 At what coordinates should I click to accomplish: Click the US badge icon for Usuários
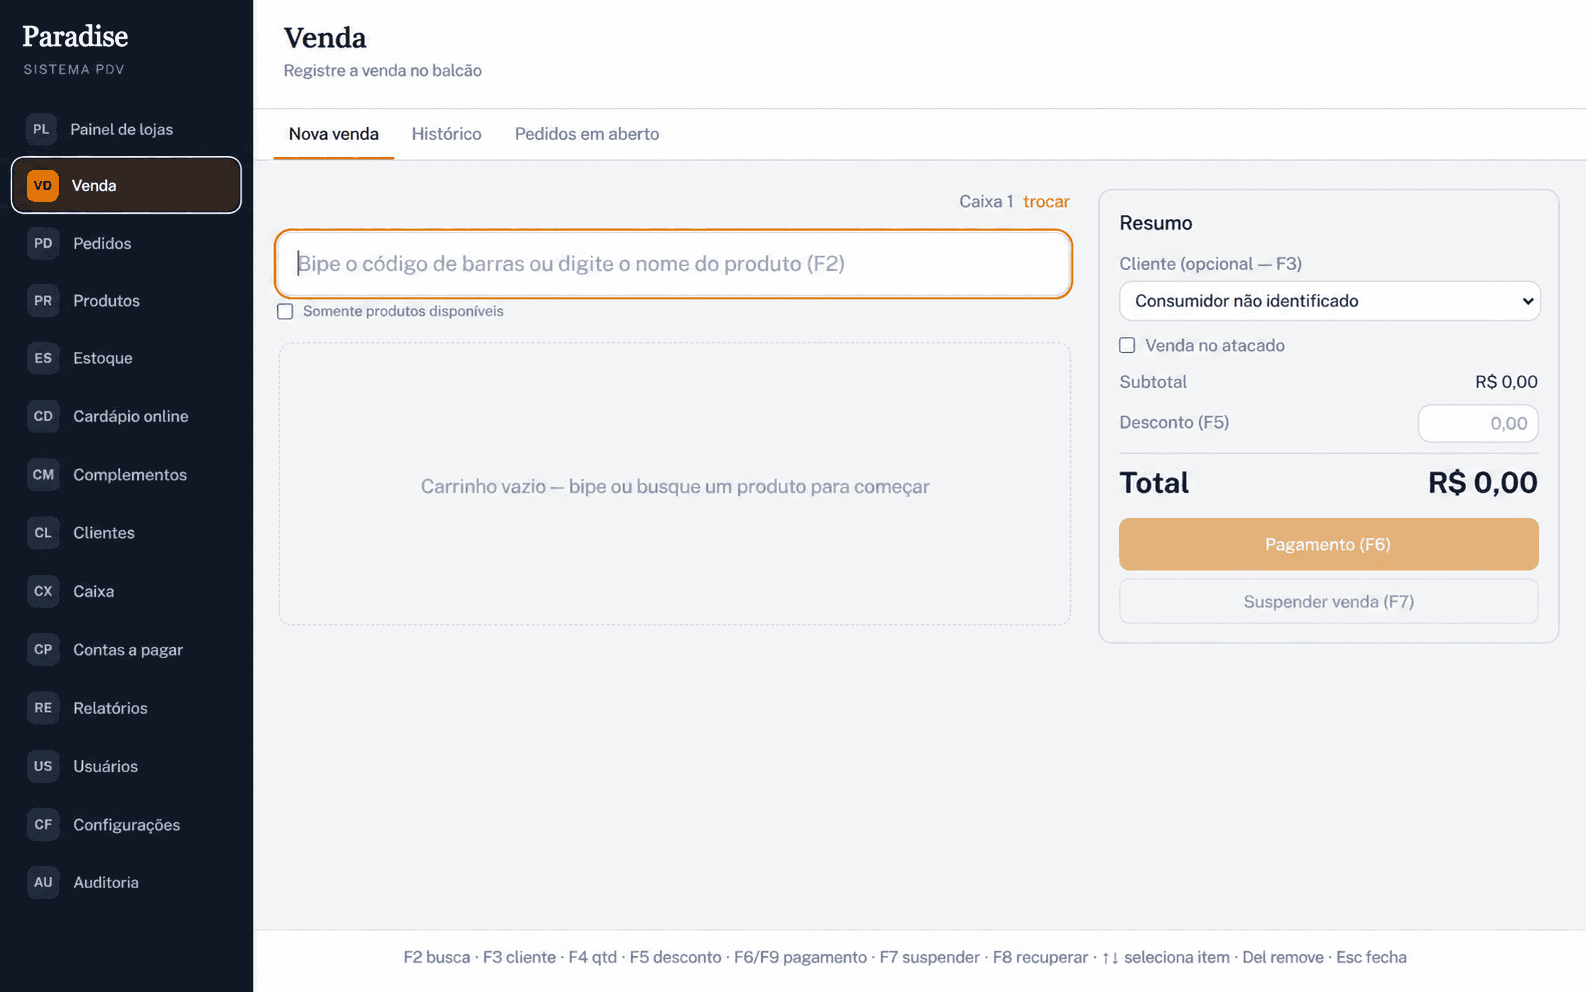43,766
